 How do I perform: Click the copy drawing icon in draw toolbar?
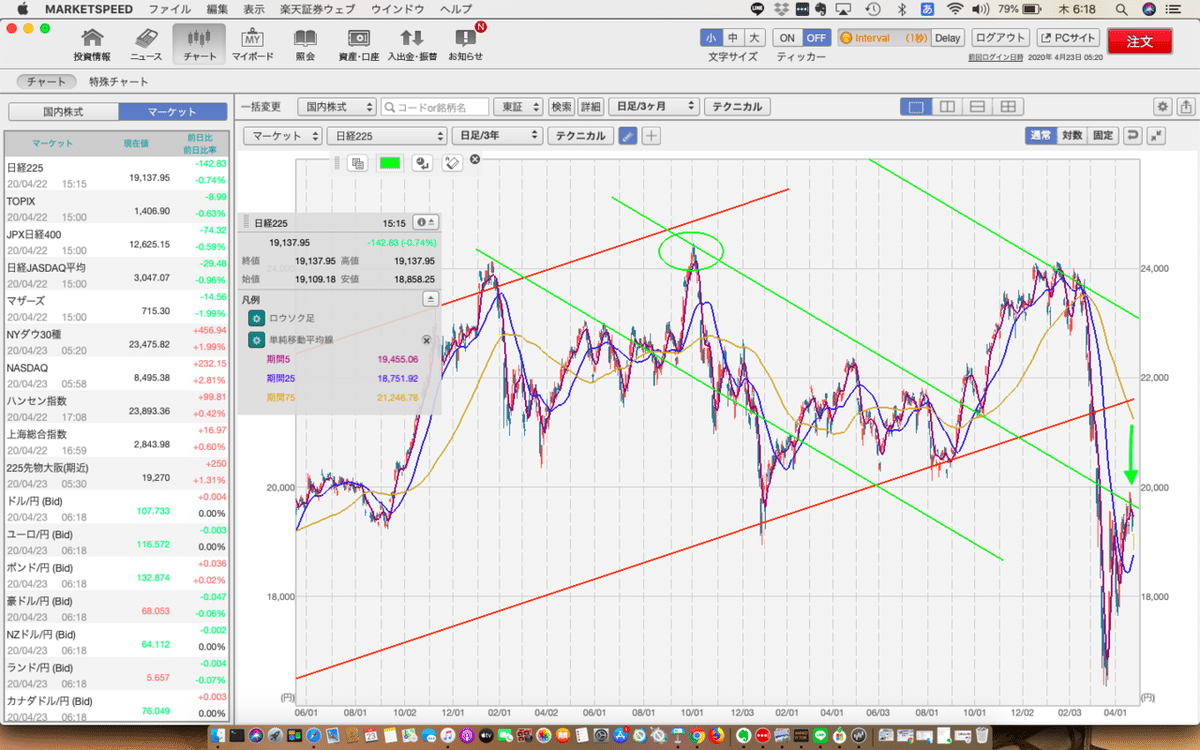pyautogui.click(x=357, y=163)
